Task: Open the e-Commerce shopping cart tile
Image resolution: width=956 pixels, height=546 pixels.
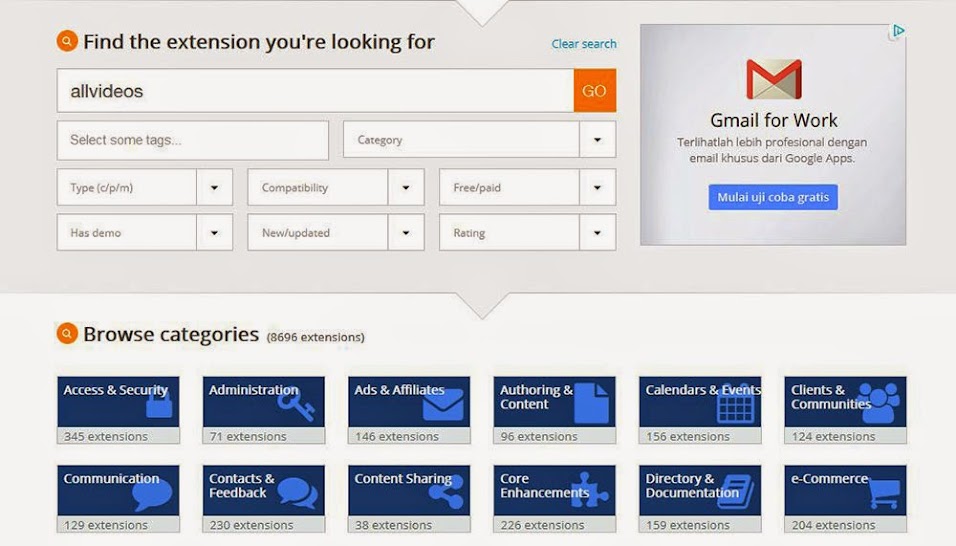Action: 845,490
